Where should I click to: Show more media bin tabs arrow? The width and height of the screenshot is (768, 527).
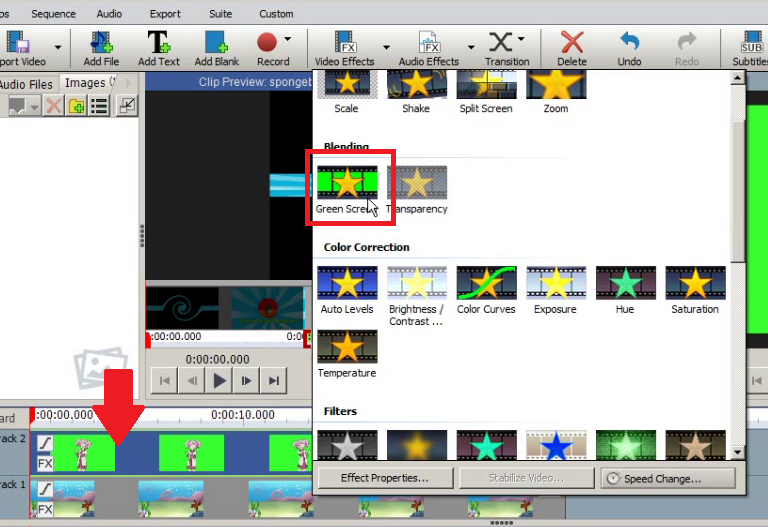[x=128, y=82]
